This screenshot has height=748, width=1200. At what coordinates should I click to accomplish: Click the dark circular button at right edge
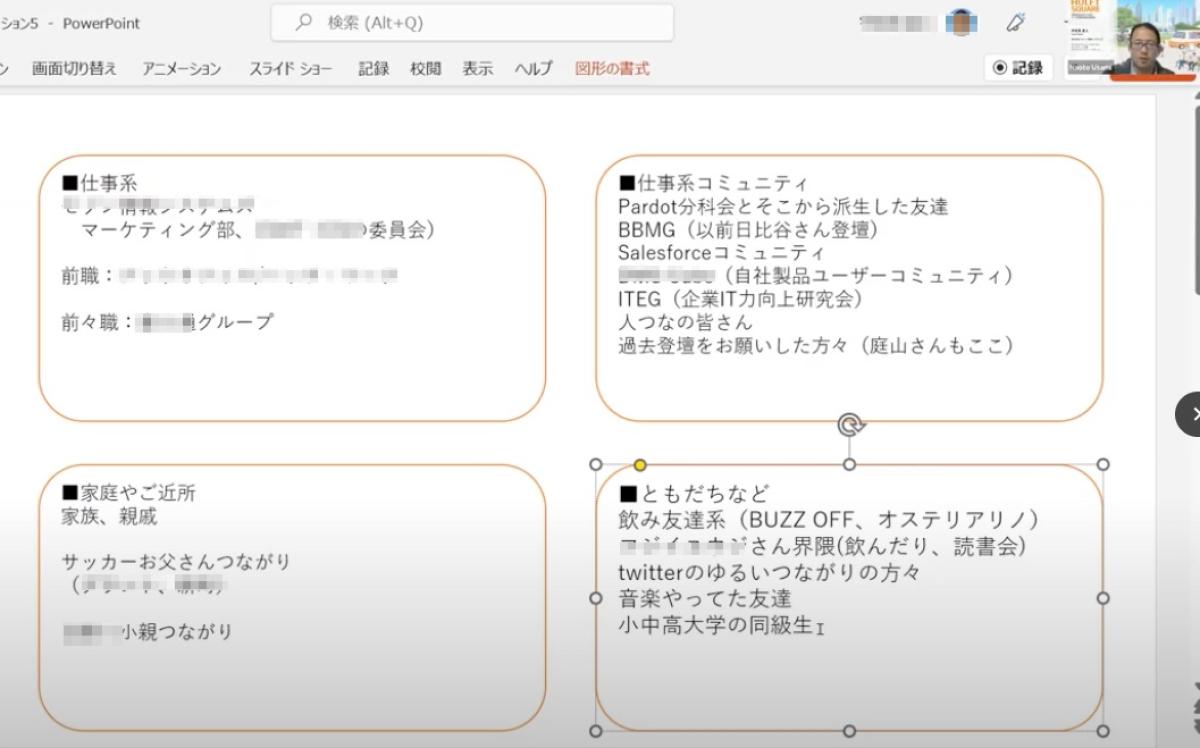click(x=1190, y=414)
